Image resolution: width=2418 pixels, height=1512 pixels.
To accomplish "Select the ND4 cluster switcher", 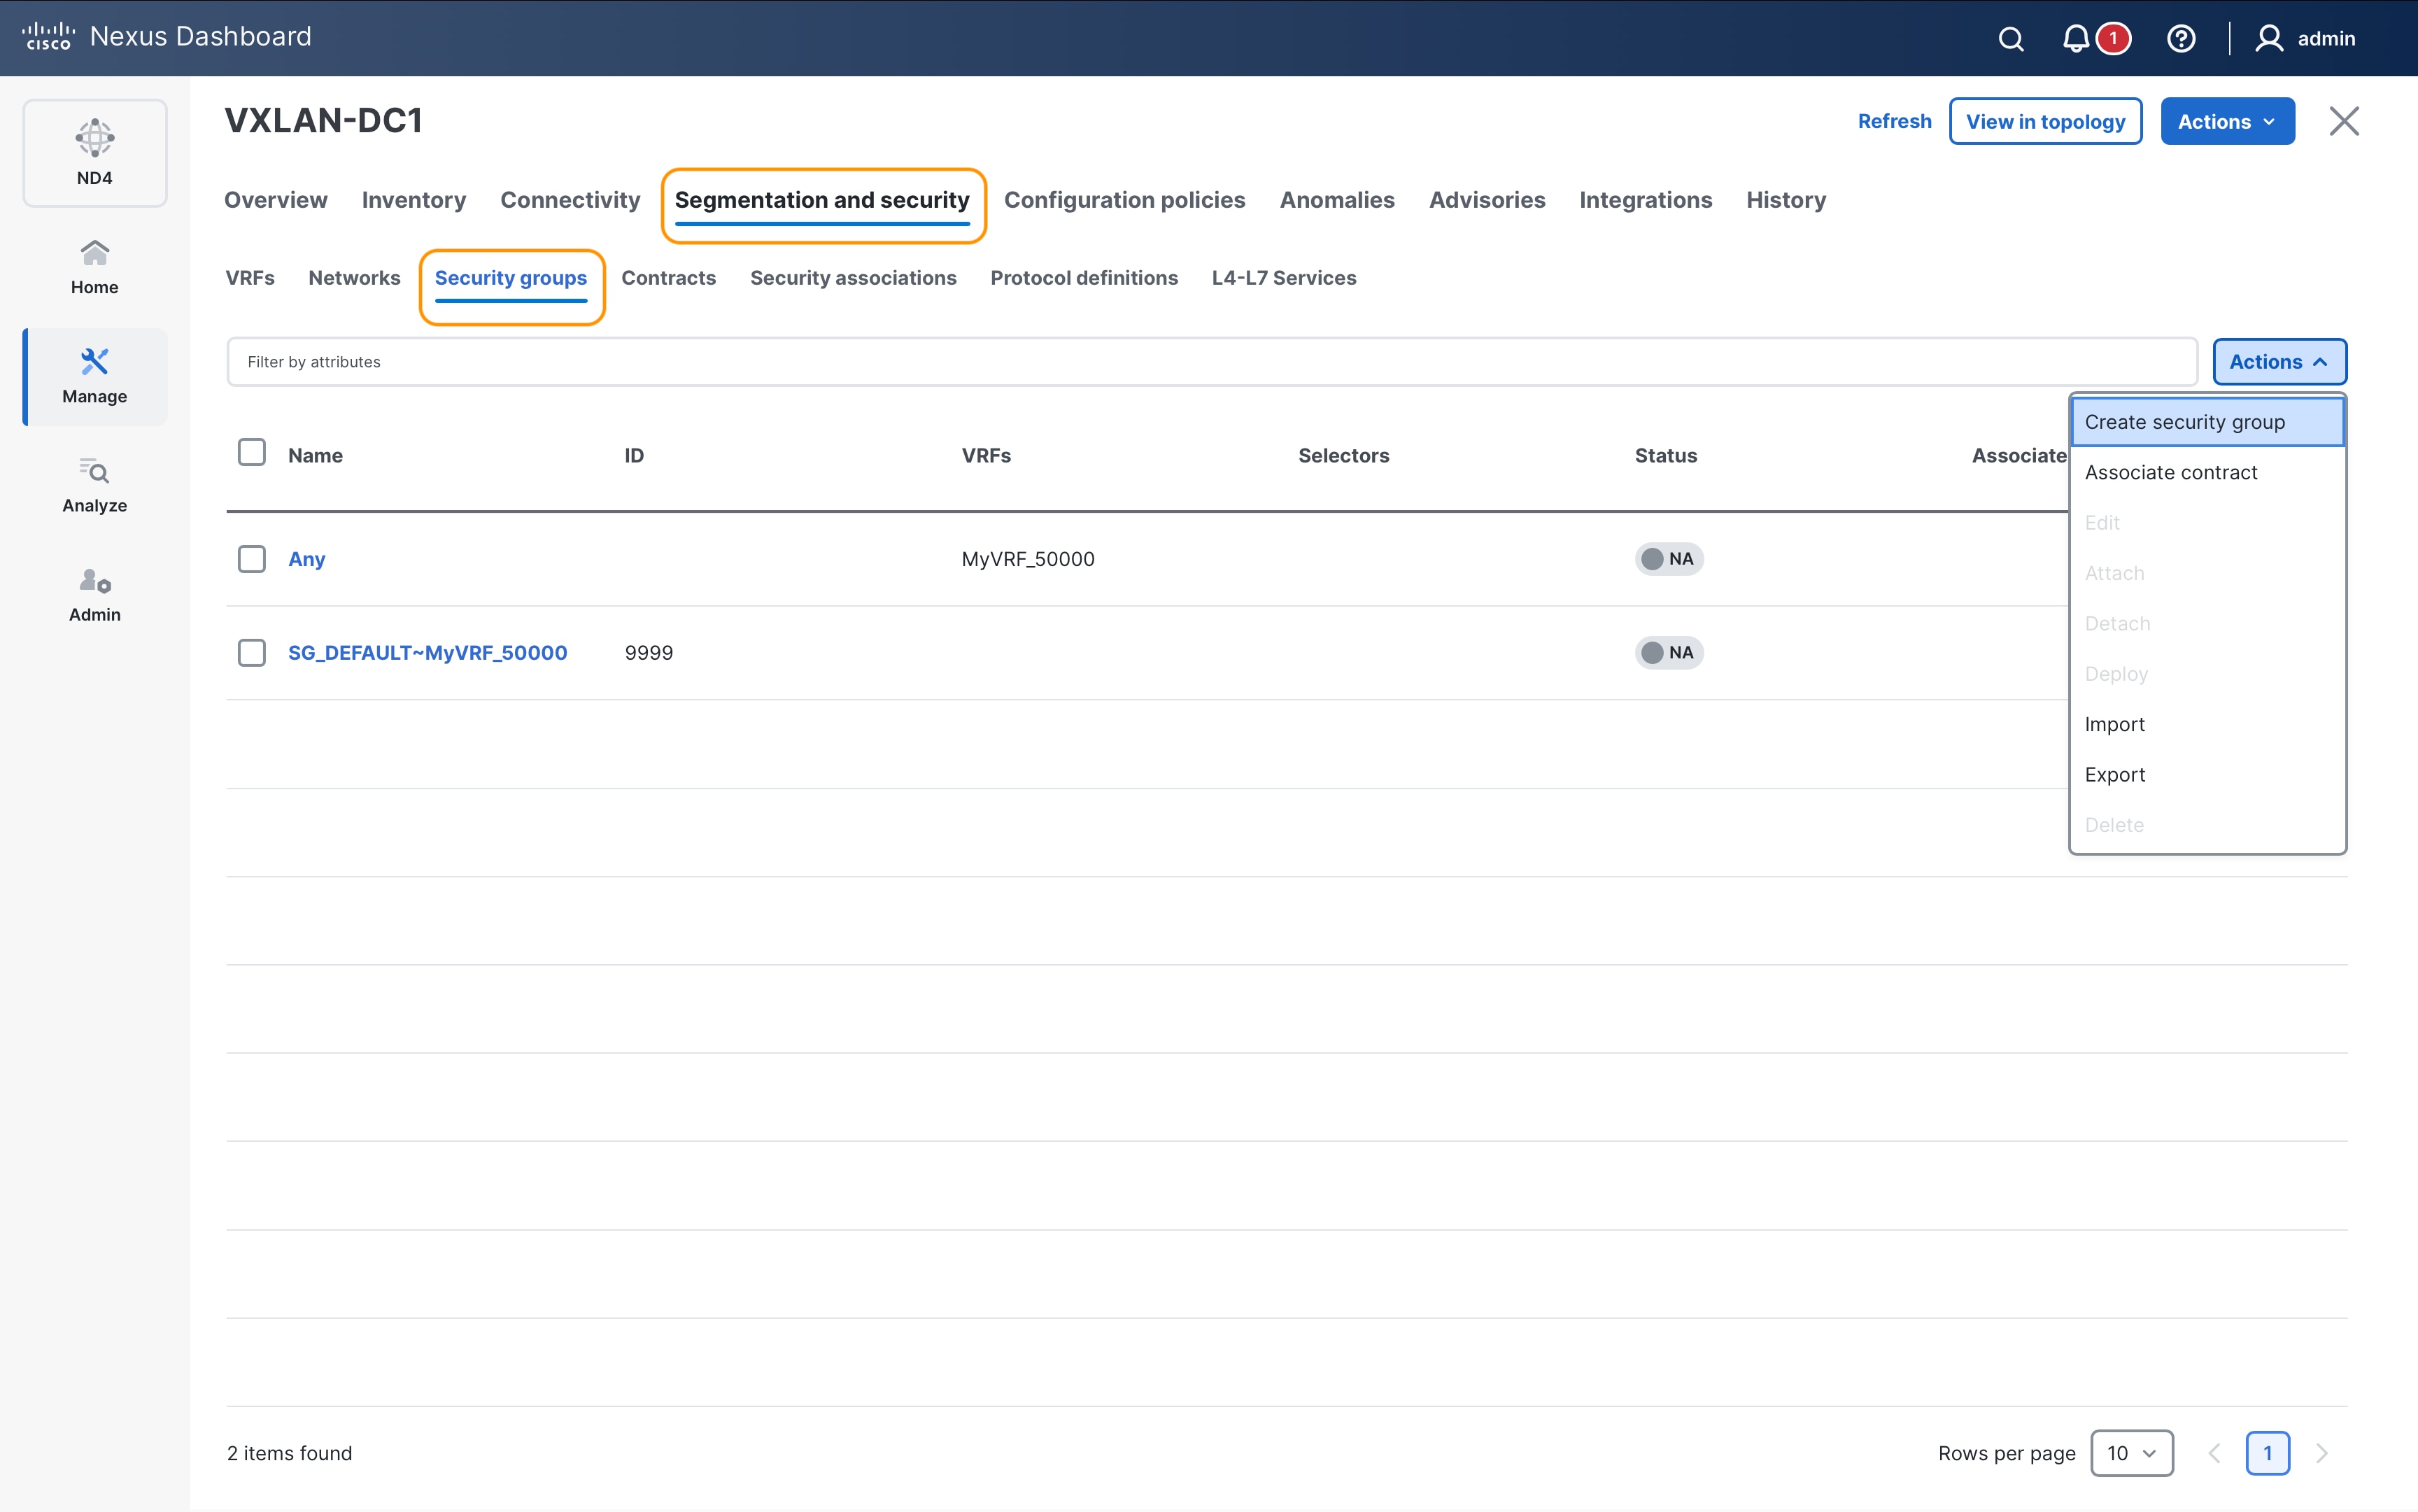I will click(95, 153).
